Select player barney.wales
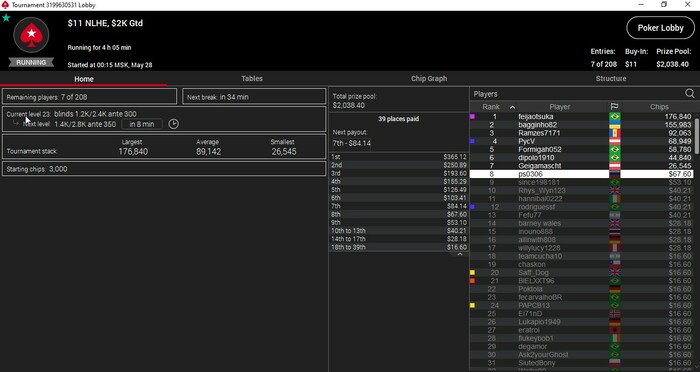The width and height of the screenshot is (700, 372). (582, 223)
